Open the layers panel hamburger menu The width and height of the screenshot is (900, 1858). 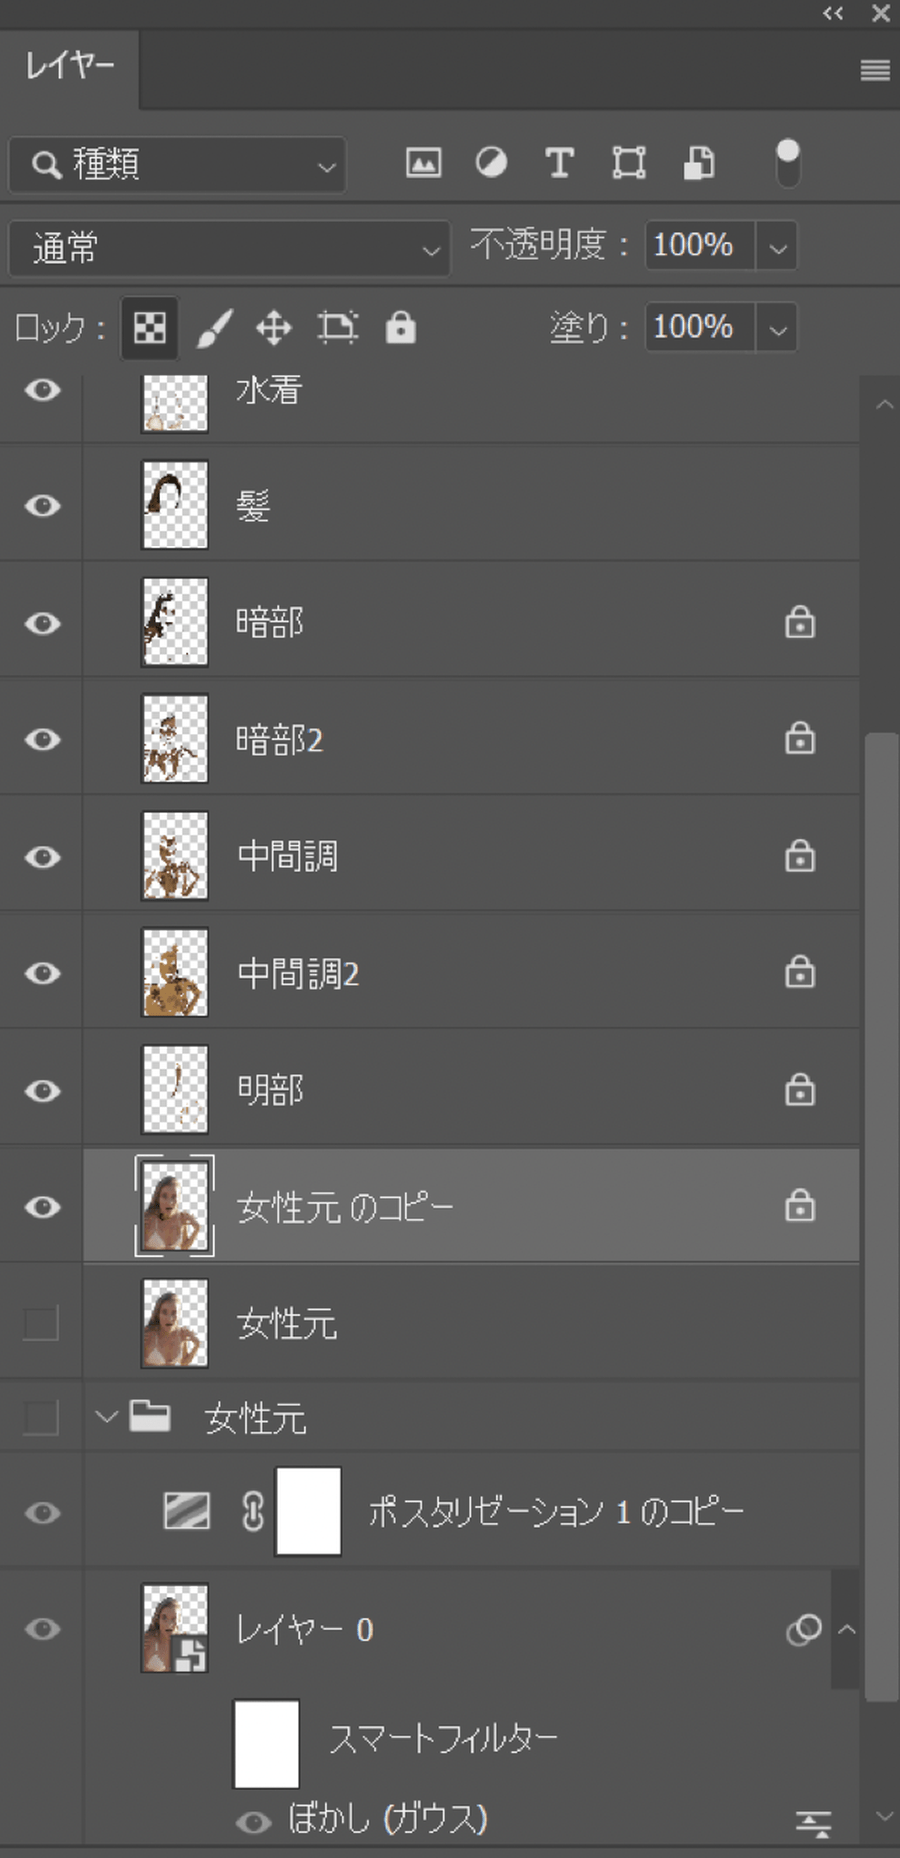pos(875,70)
